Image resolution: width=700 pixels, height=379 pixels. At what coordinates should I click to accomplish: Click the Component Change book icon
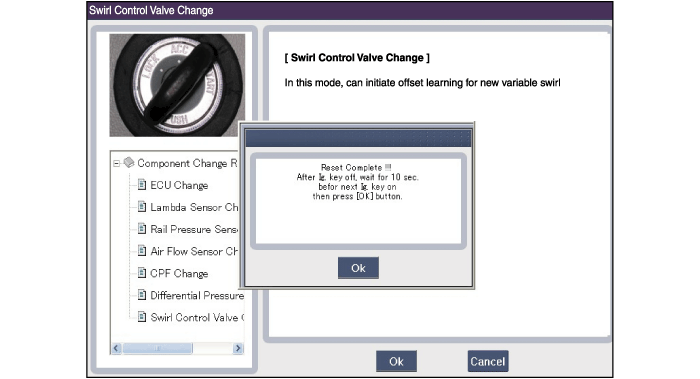(x=129, y=162)
